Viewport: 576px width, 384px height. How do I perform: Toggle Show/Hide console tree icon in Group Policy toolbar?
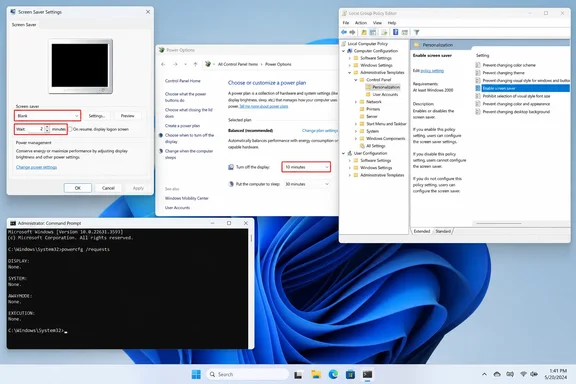point(373,32)
